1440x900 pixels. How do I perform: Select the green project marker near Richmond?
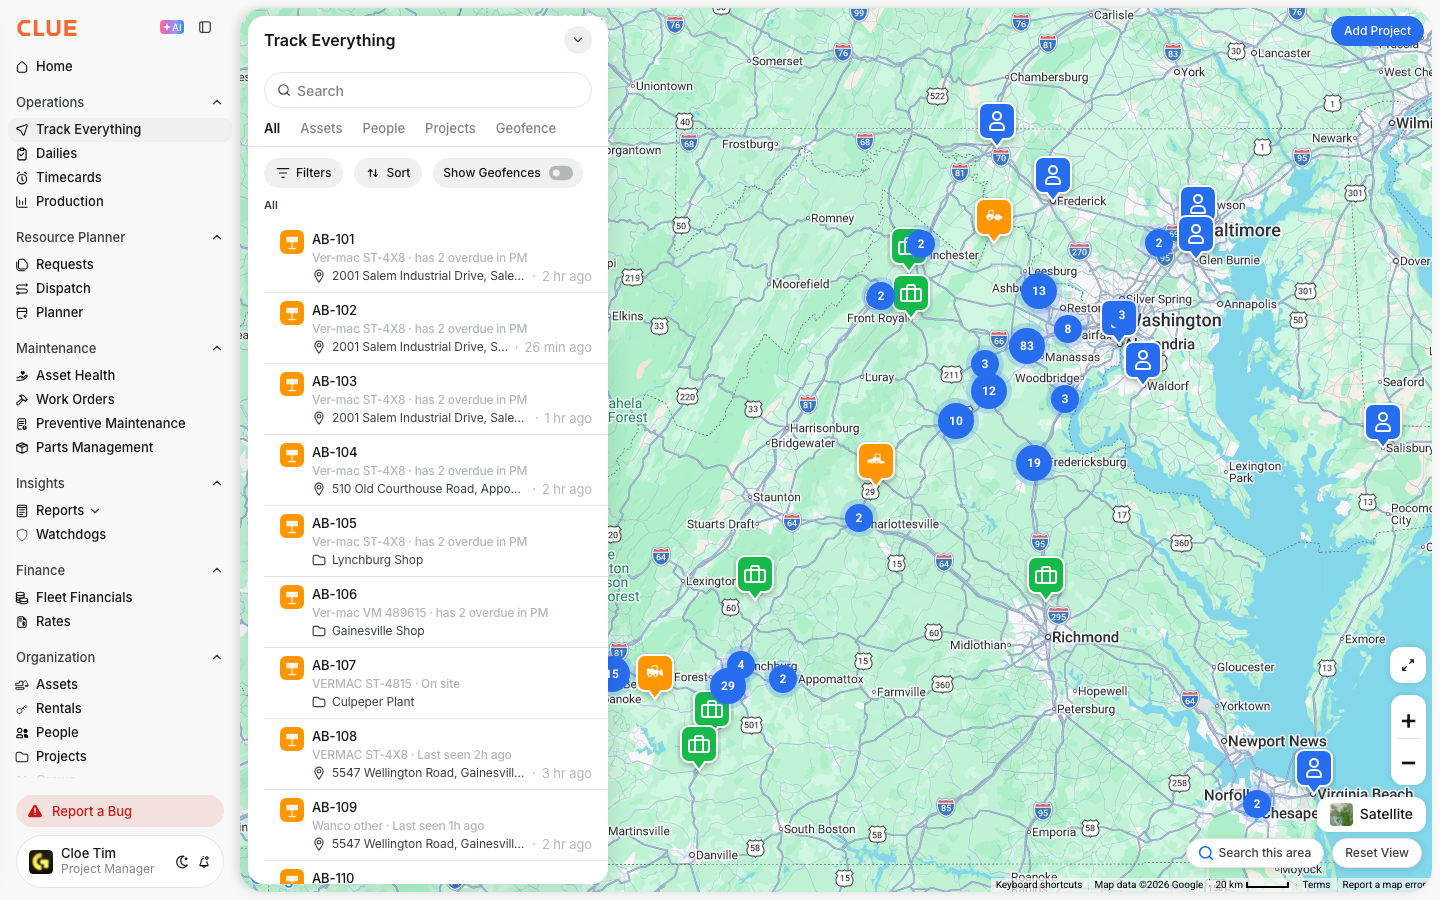click(x=1046, y=576)
